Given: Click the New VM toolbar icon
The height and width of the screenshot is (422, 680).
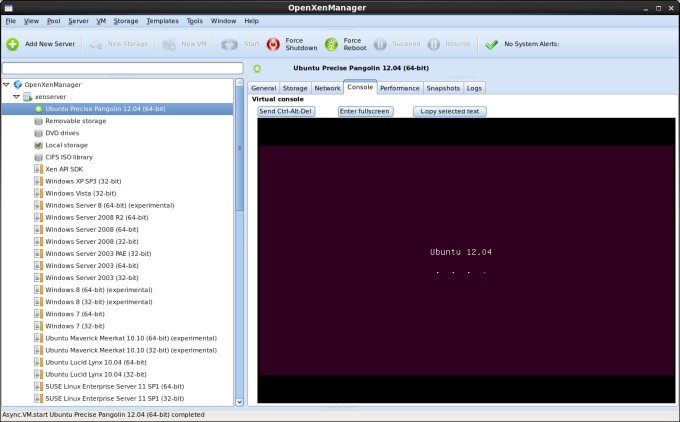Looking at the screenshot, I should [169, 44].
